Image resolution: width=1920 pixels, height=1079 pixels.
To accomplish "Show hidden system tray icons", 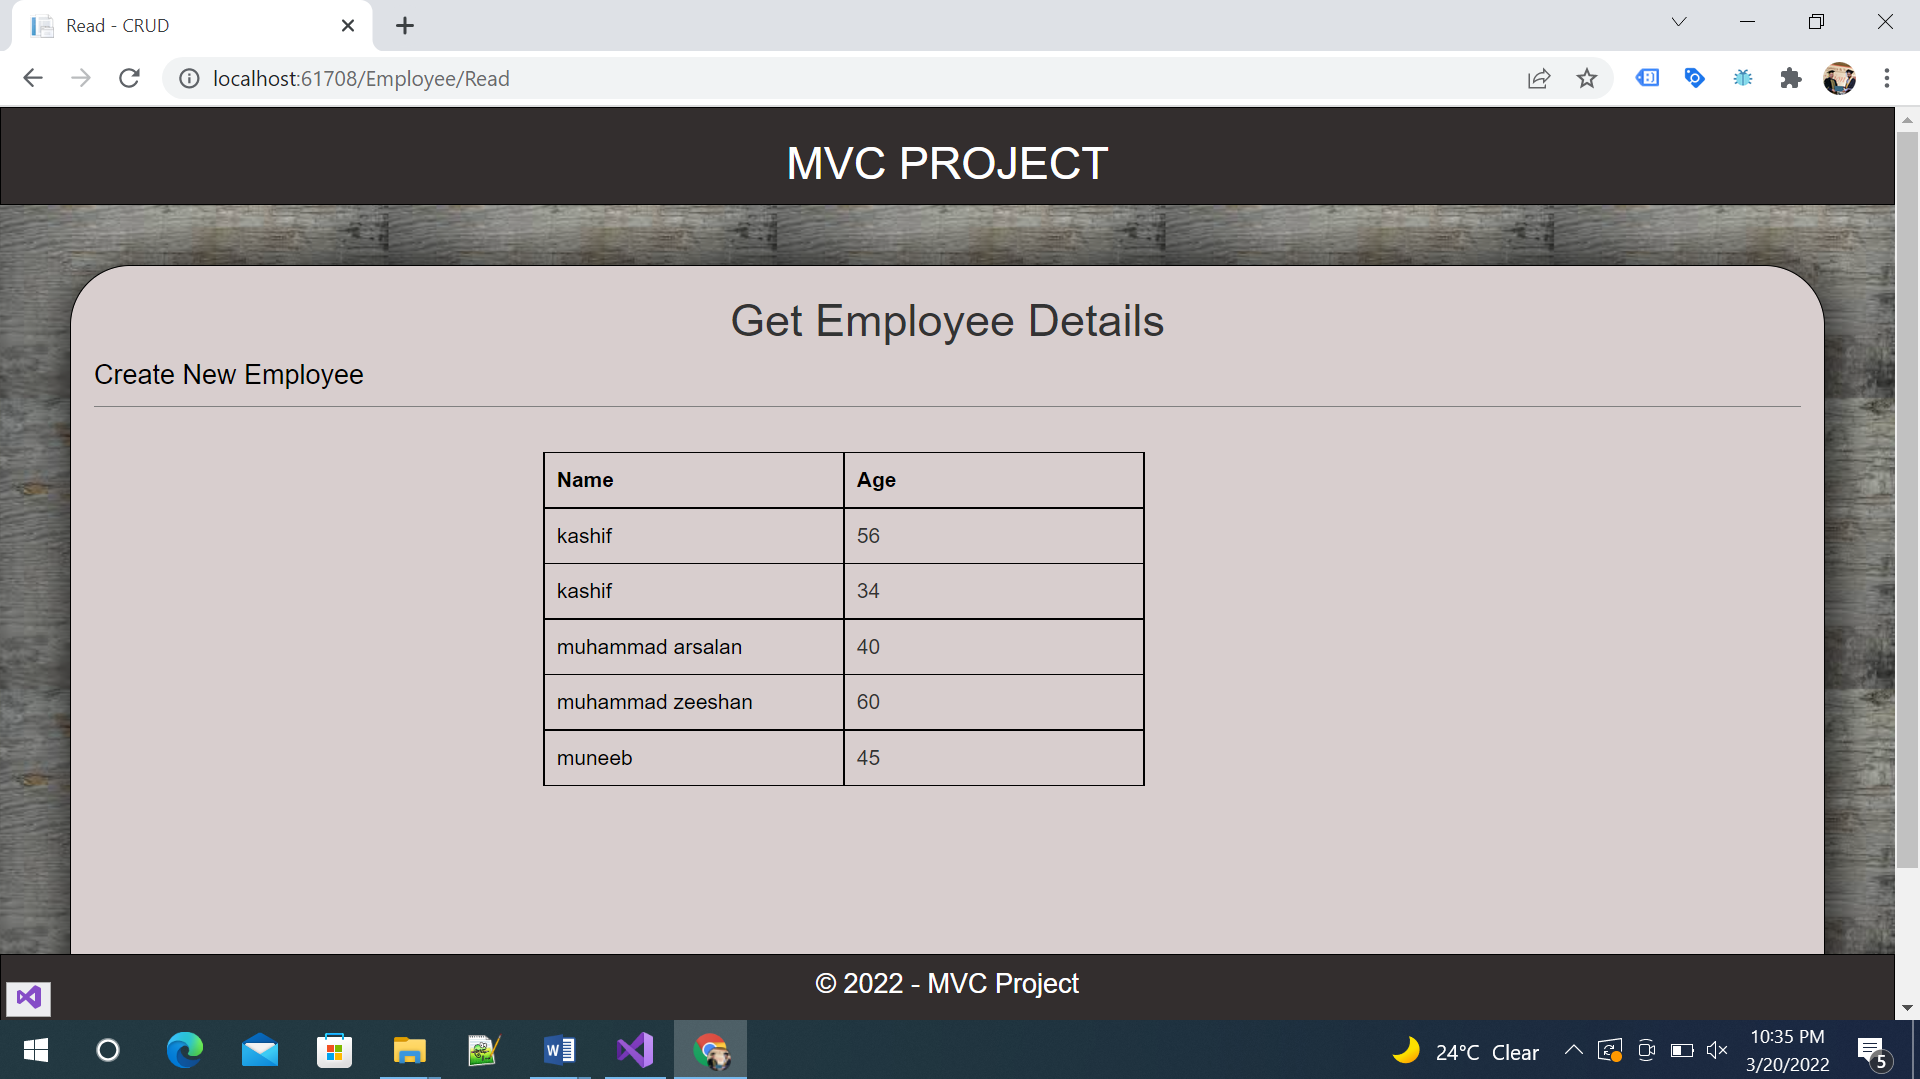I will [x=1573, y=1050].
